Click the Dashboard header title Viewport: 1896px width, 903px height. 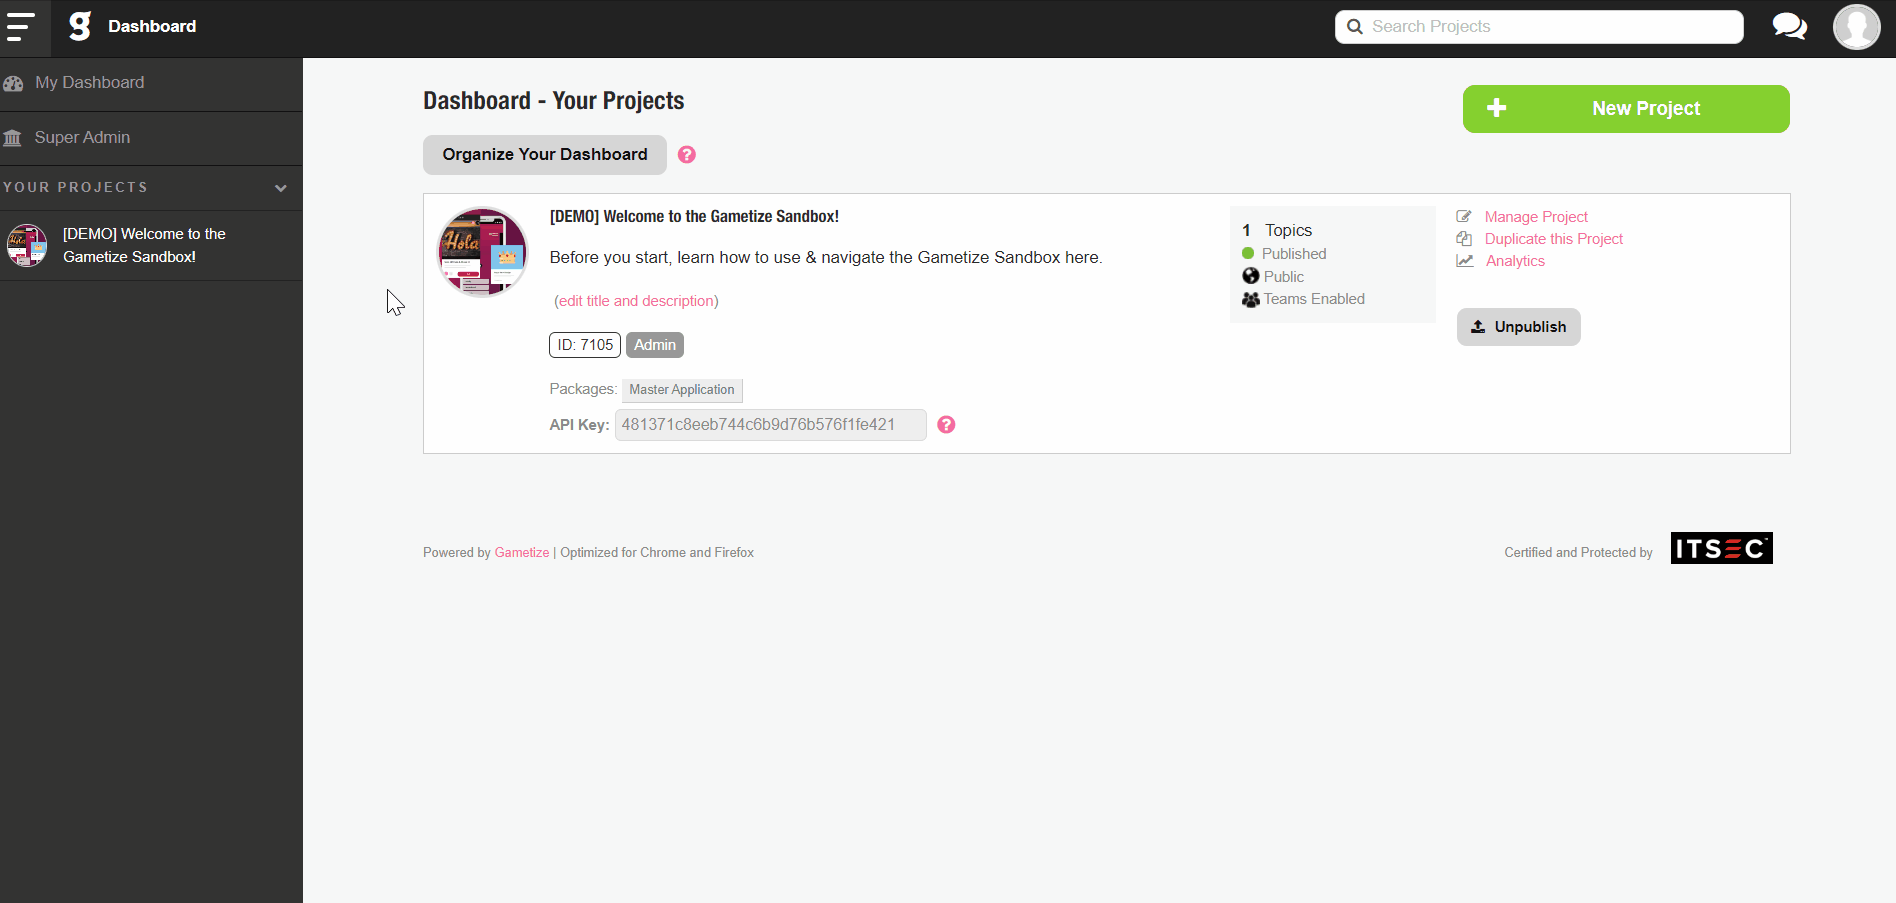point(152,26)
